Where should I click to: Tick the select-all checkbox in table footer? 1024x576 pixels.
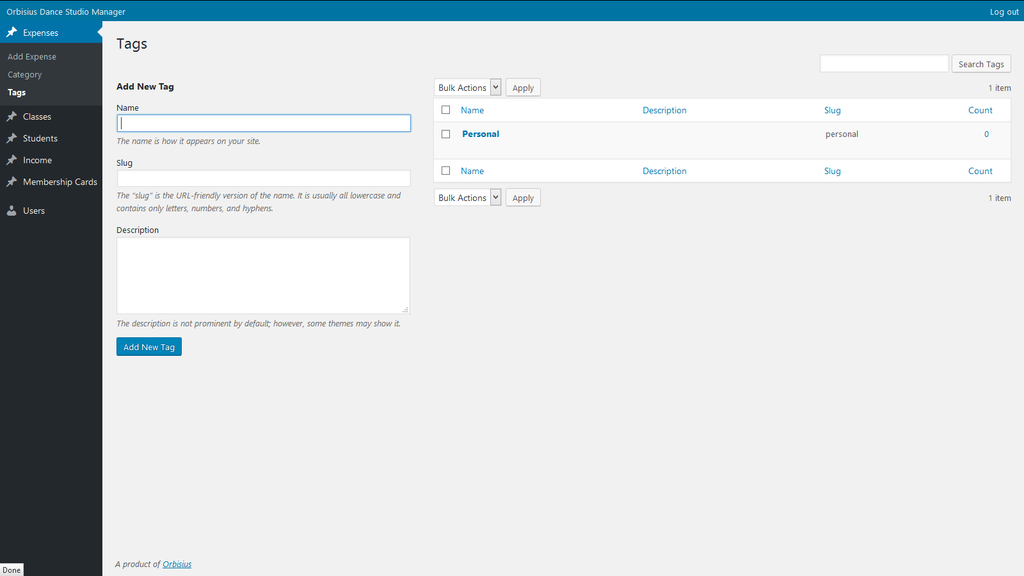[445, 170]
